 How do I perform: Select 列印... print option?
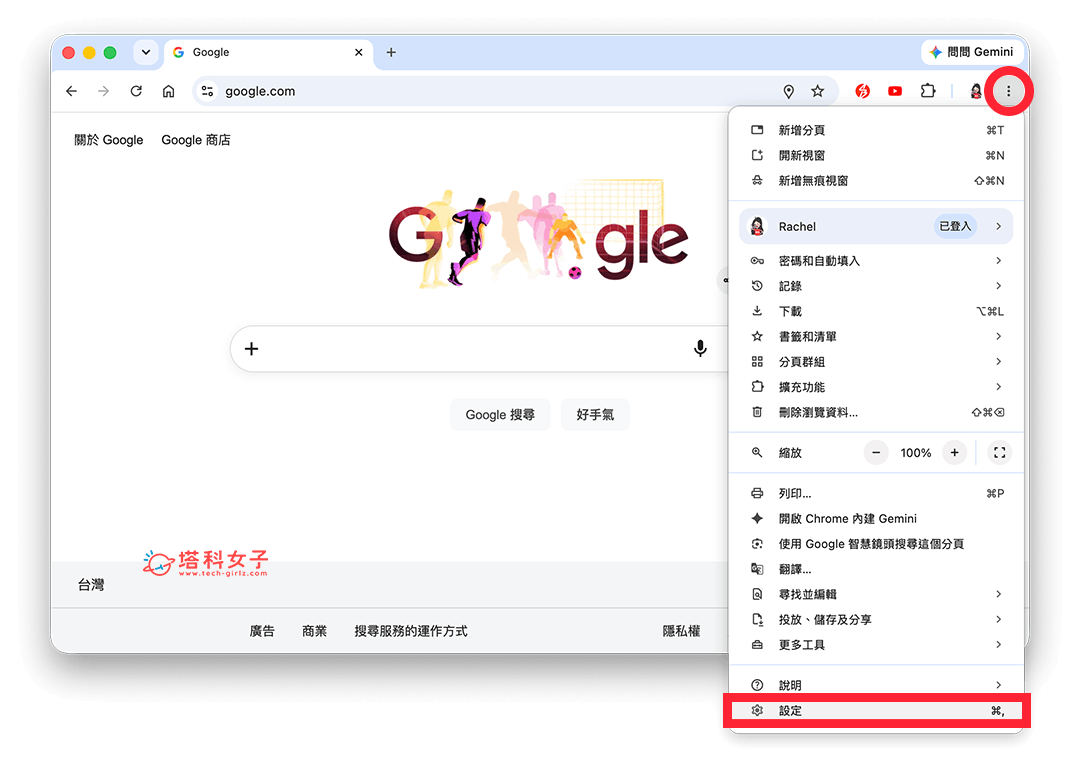click(x=876, y=493)
